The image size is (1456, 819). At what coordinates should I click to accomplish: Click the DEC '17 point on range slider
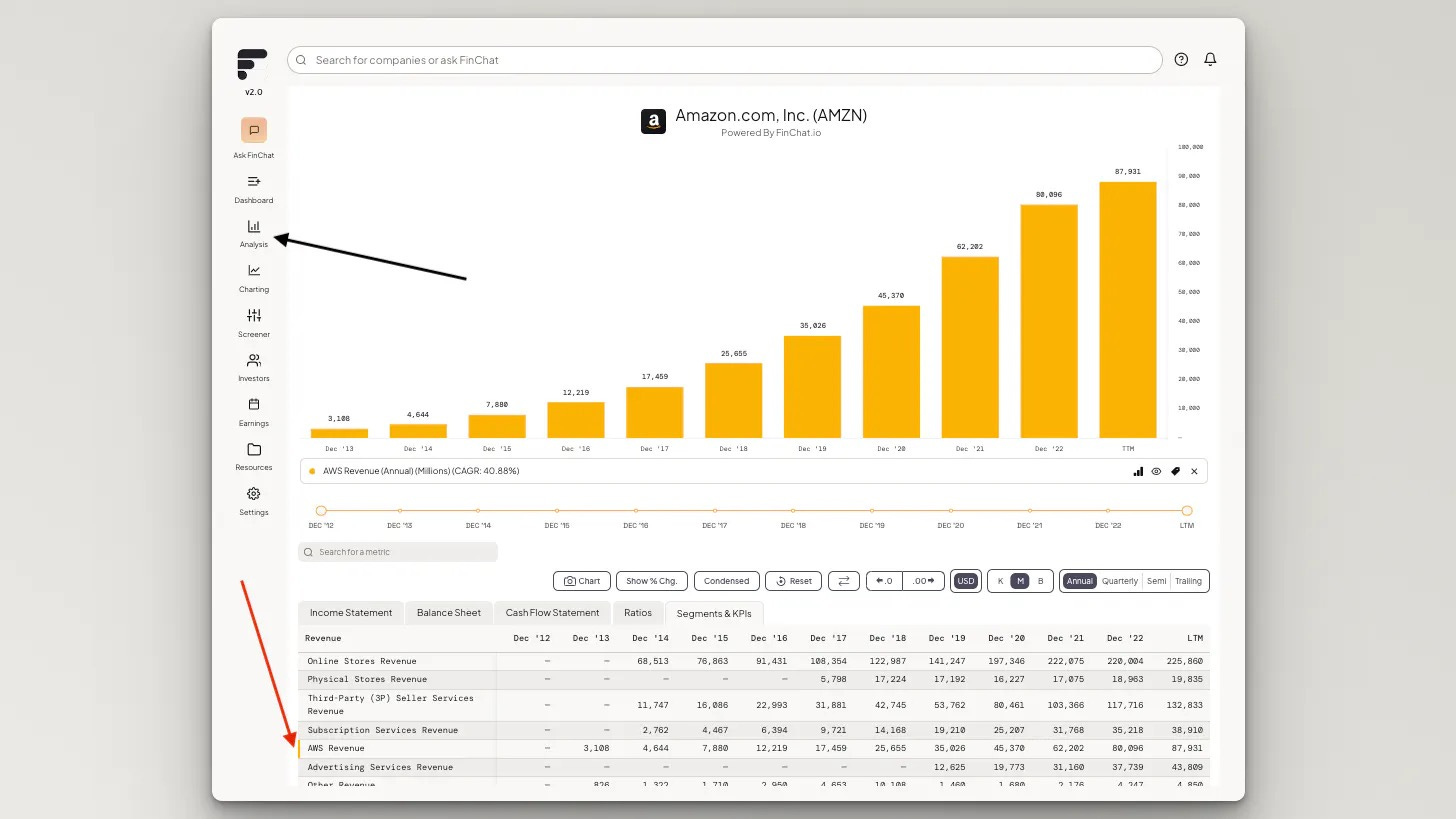[x=714, y=510]
